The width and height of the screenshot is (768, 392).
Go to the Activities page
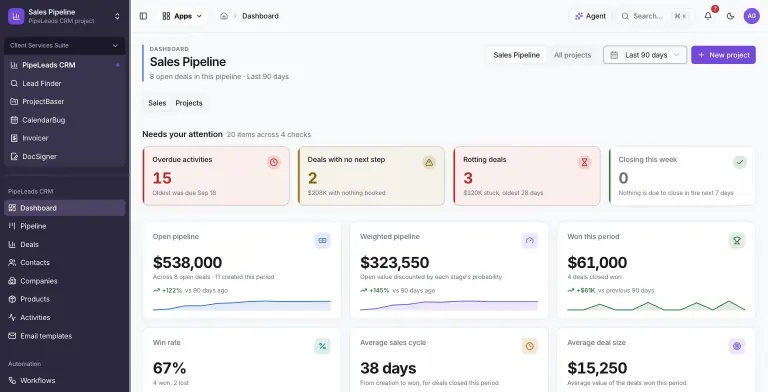point(65,318)
